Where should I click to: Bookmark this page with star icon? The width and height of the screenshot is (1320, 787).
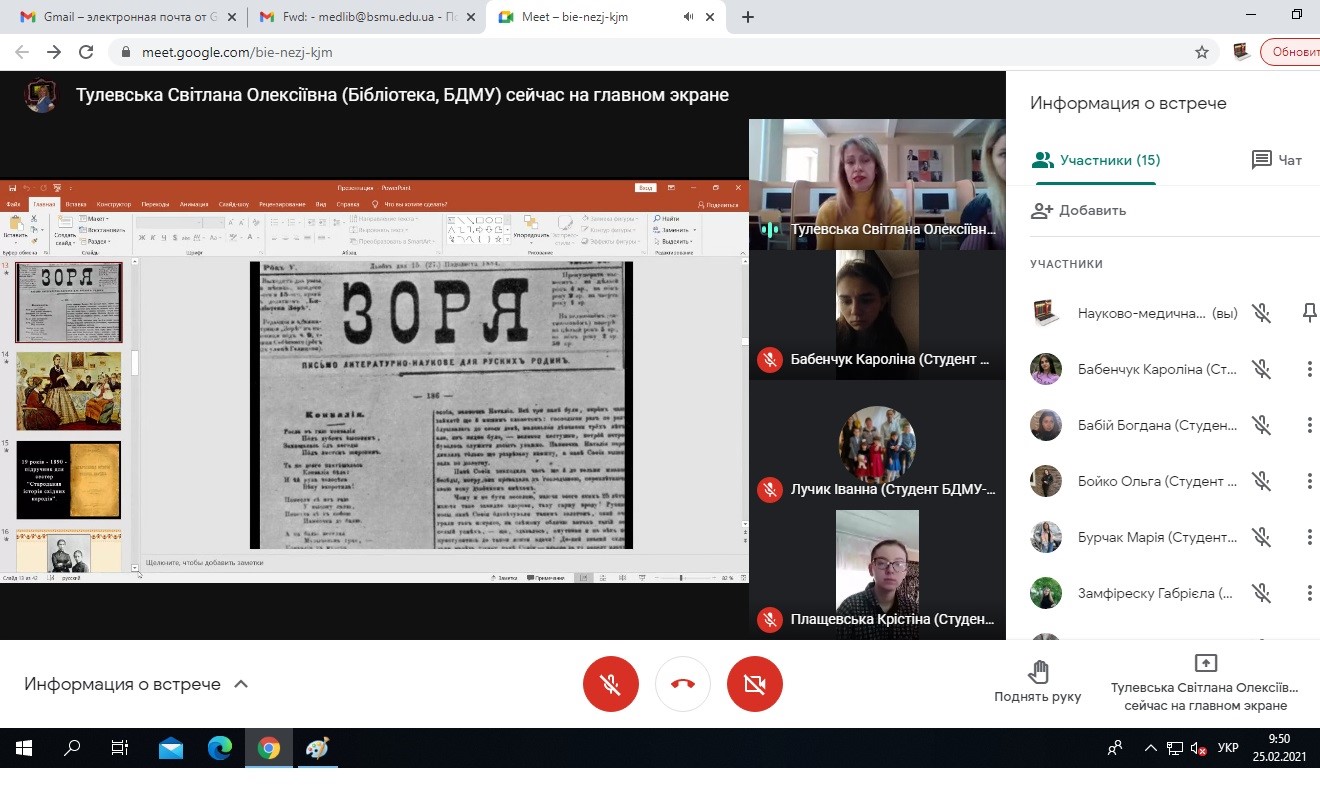coord(1202,52)
